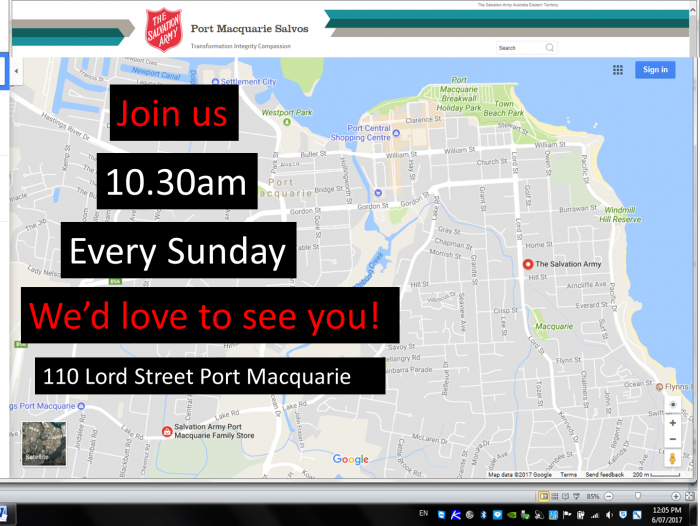
Task: Collapse the map side panel arrow
Action: [x=17, y=71]
